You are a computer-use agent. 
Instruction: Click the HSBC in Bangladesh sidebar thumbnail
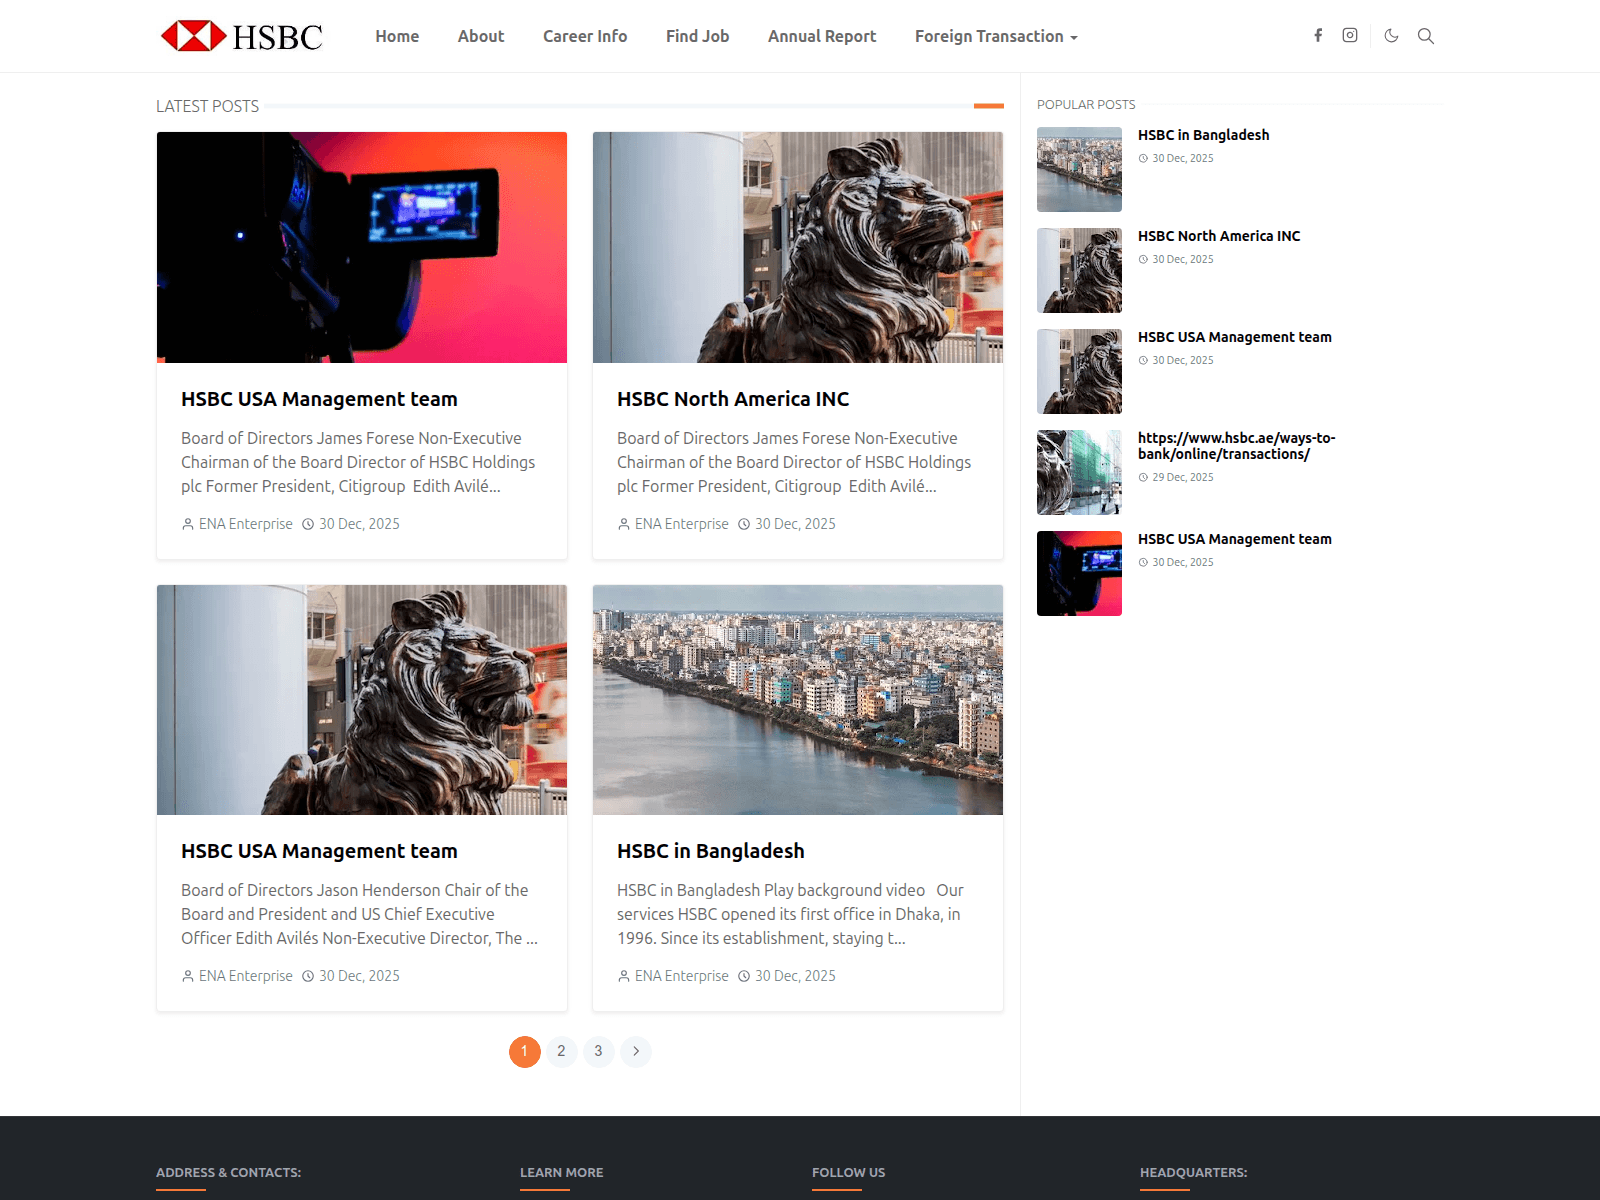click(1079, 169)
